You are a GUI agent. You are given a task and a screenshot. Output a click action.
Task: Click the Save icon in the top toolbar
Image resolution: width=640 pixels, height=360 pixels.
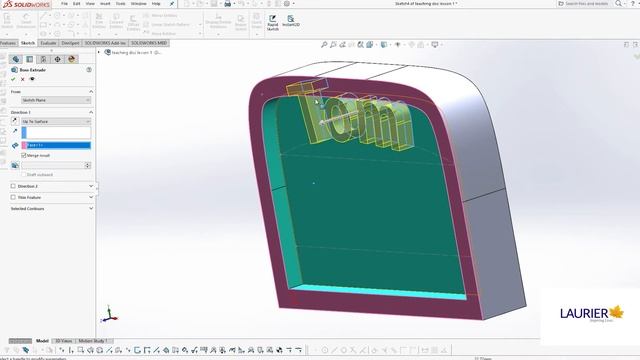point(214,4)
